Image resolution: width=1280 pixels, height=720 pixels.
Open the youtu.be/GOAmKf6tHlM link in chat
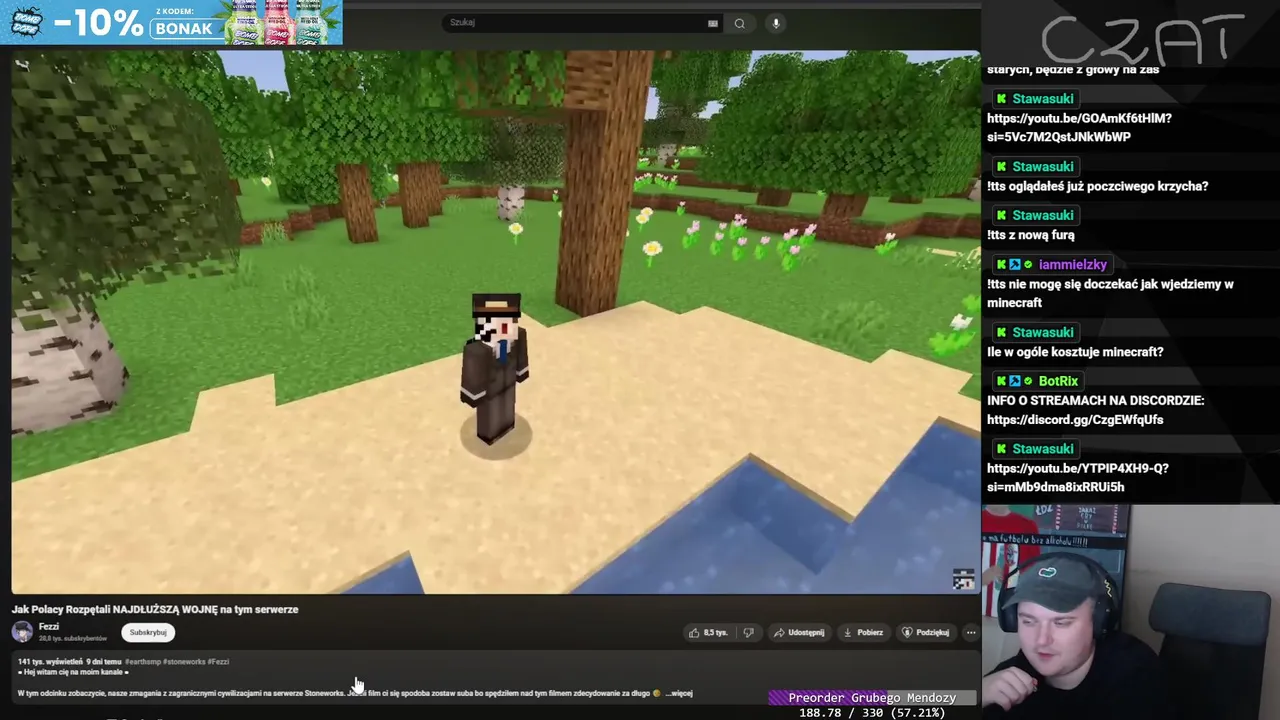pos(1079,127)
